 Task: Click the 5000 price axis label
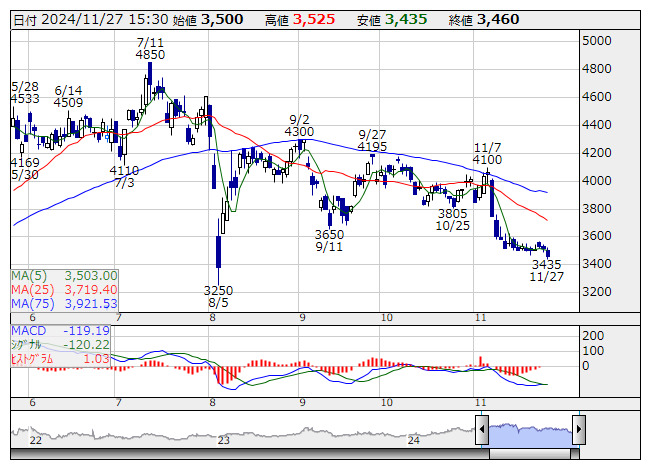tap(596, 41)
